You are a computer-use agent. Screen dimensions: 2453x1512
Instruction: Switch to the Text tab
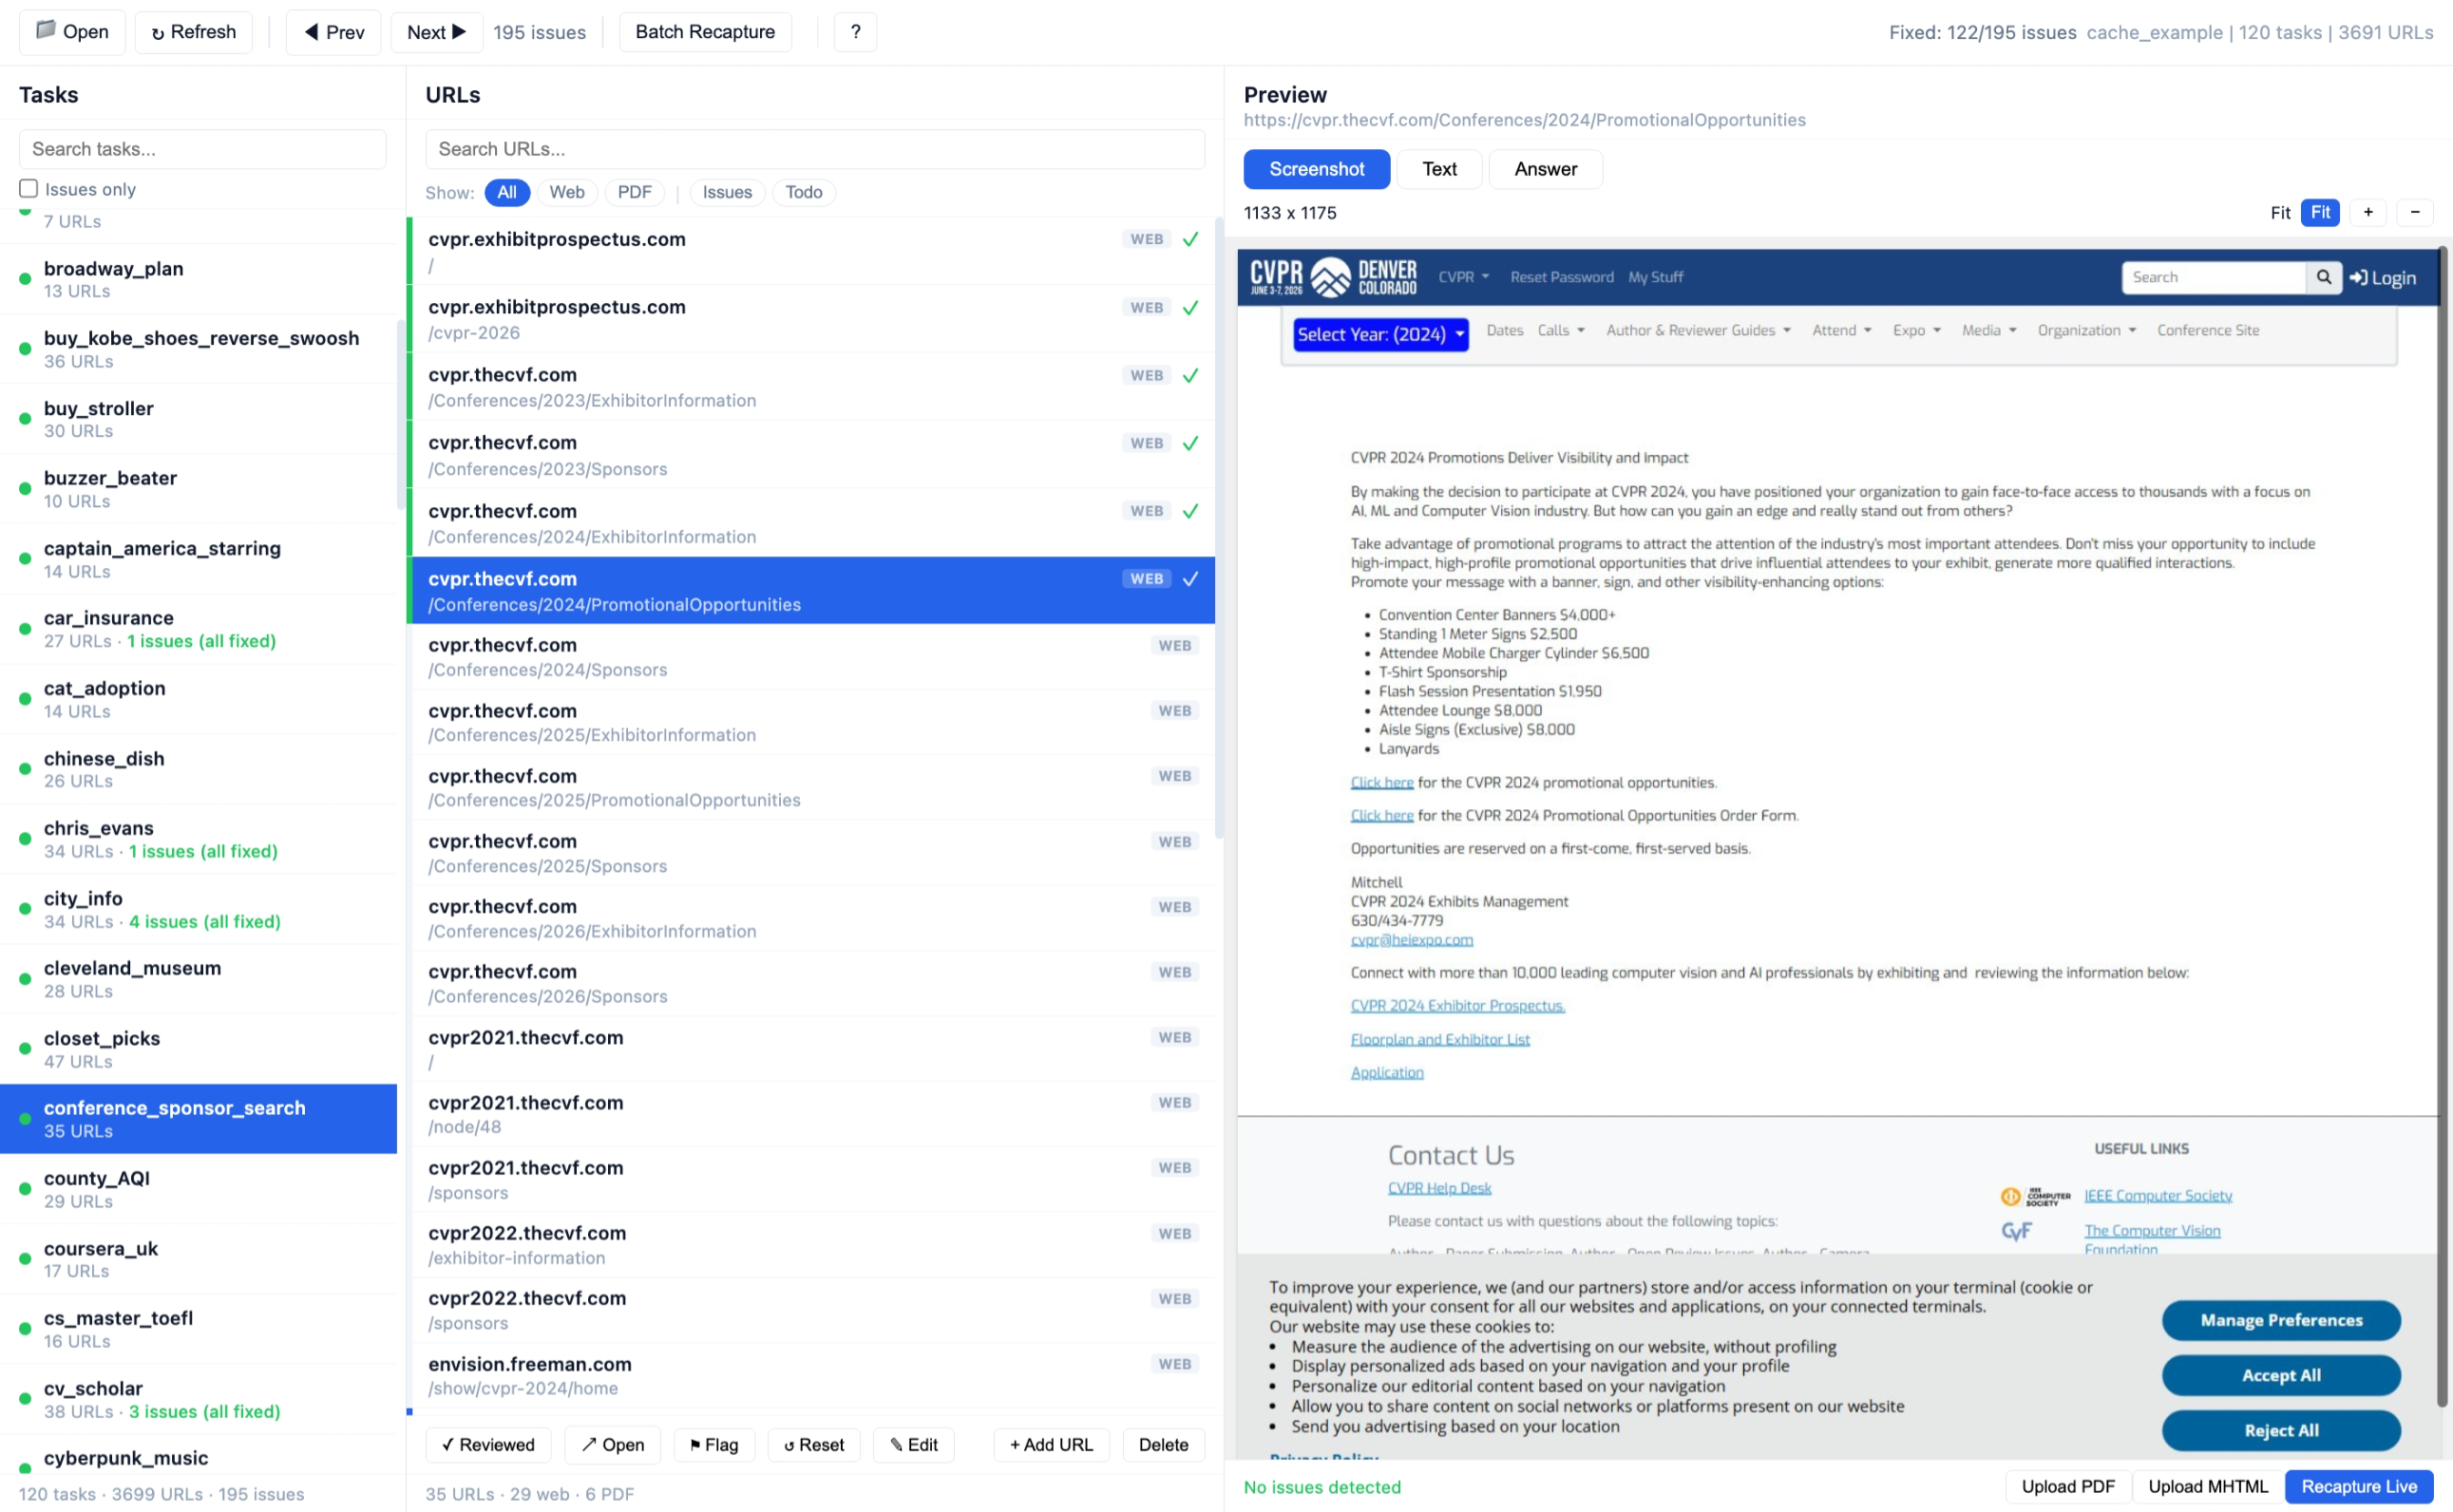click(x=1439, y=169)
